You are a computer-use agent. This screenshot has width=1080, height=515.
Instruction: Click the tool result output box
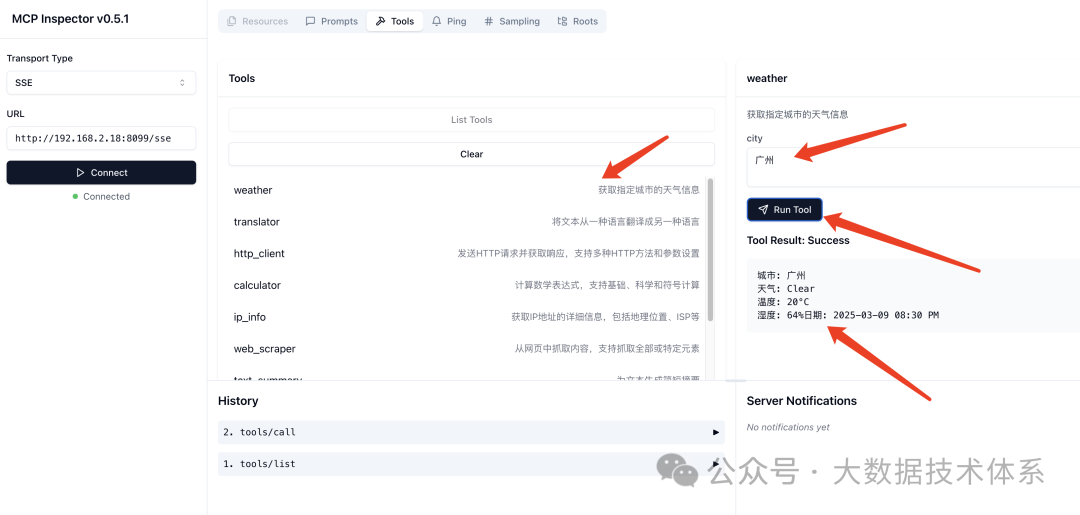click(913, 295)
